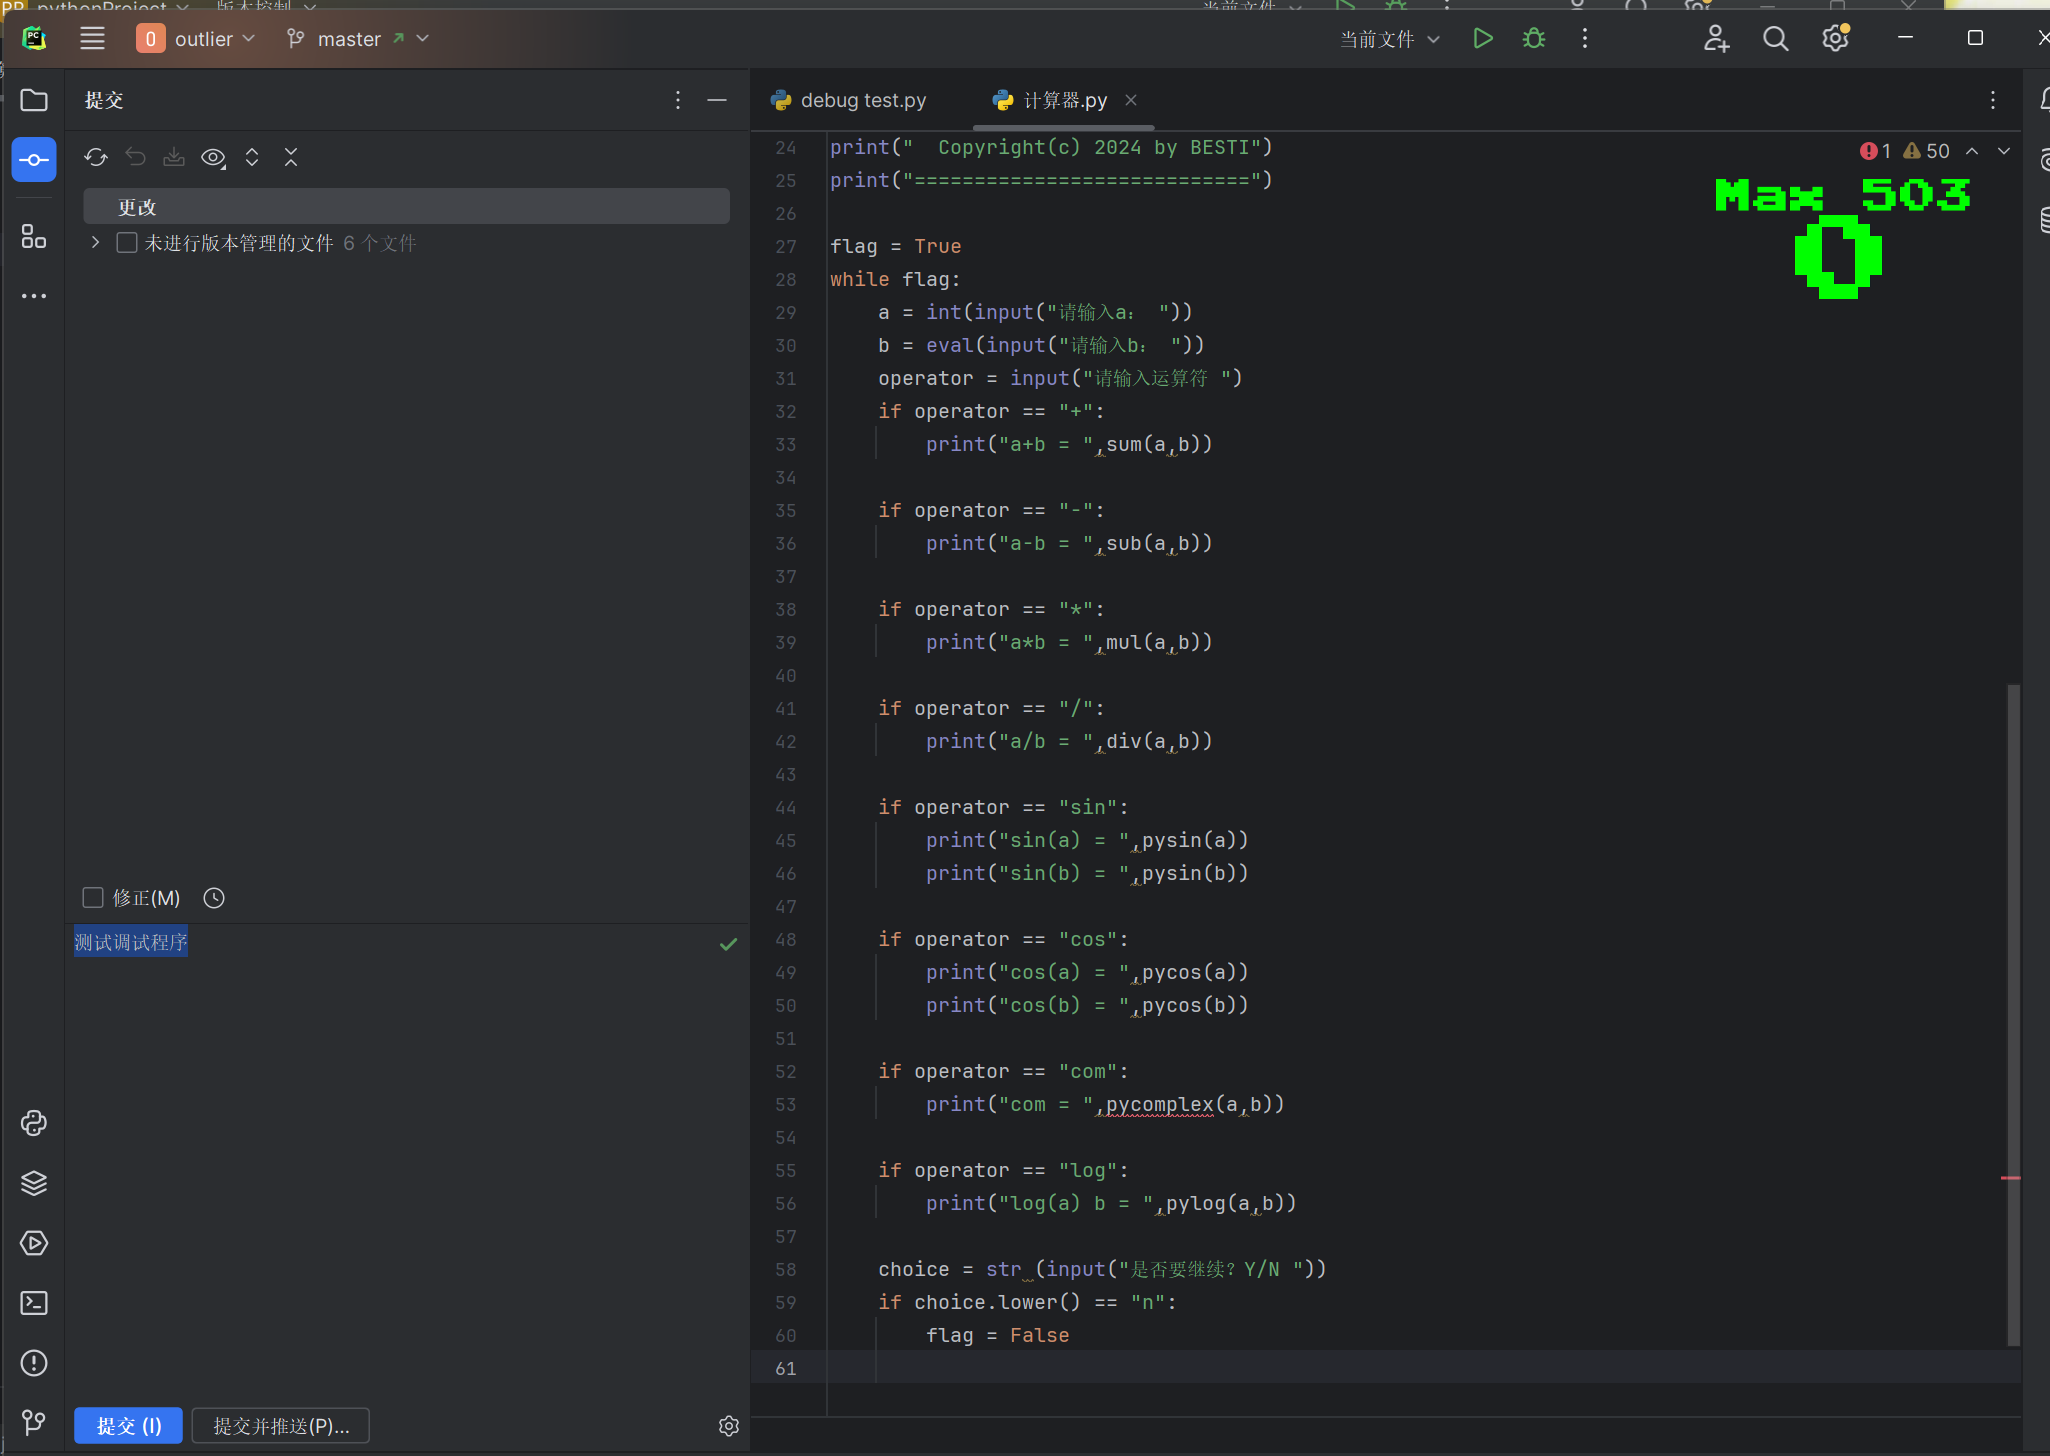Run the current file

coord(1482,39)
